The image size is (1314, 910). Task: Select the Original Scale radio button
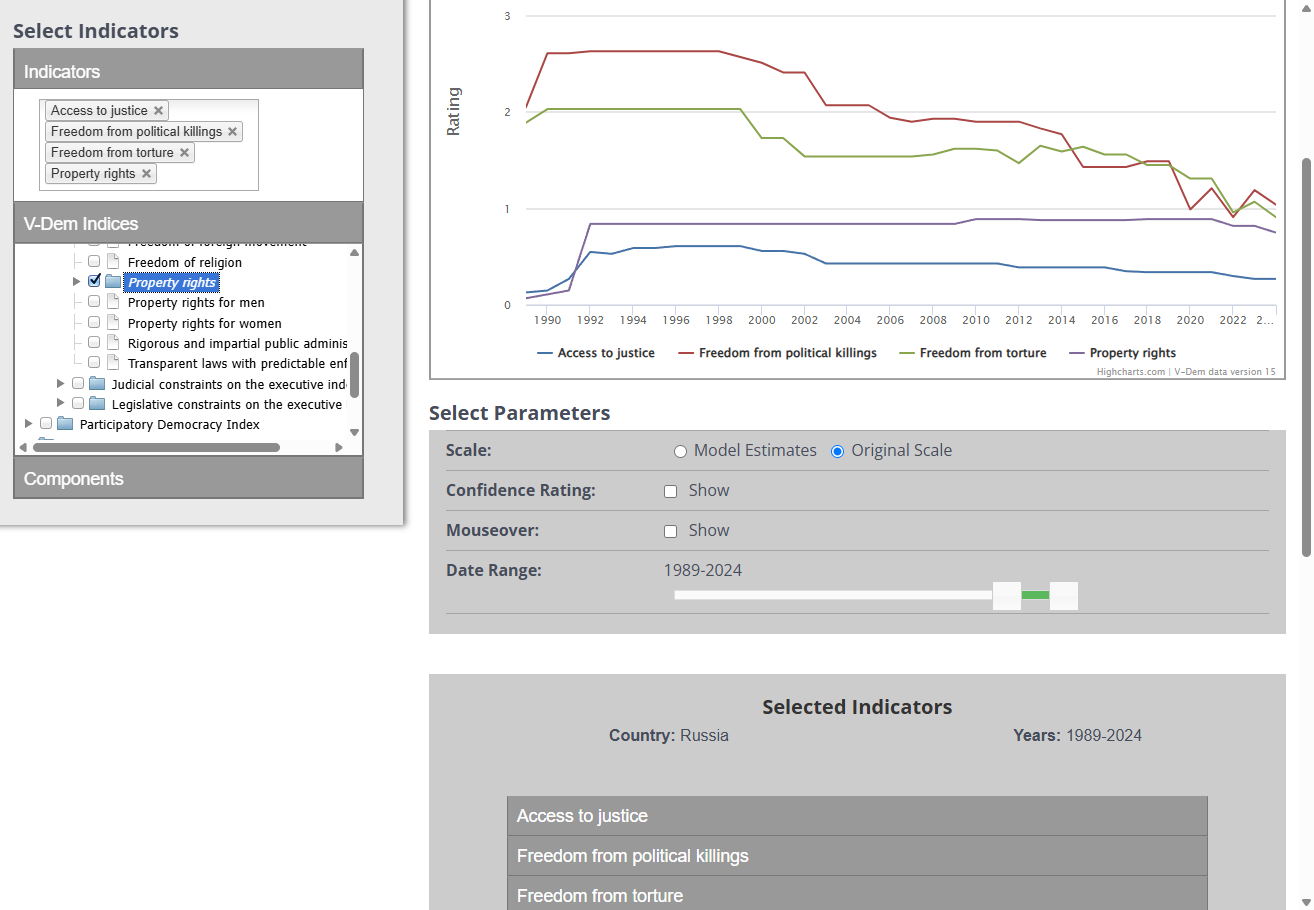[x=838, y=451]
